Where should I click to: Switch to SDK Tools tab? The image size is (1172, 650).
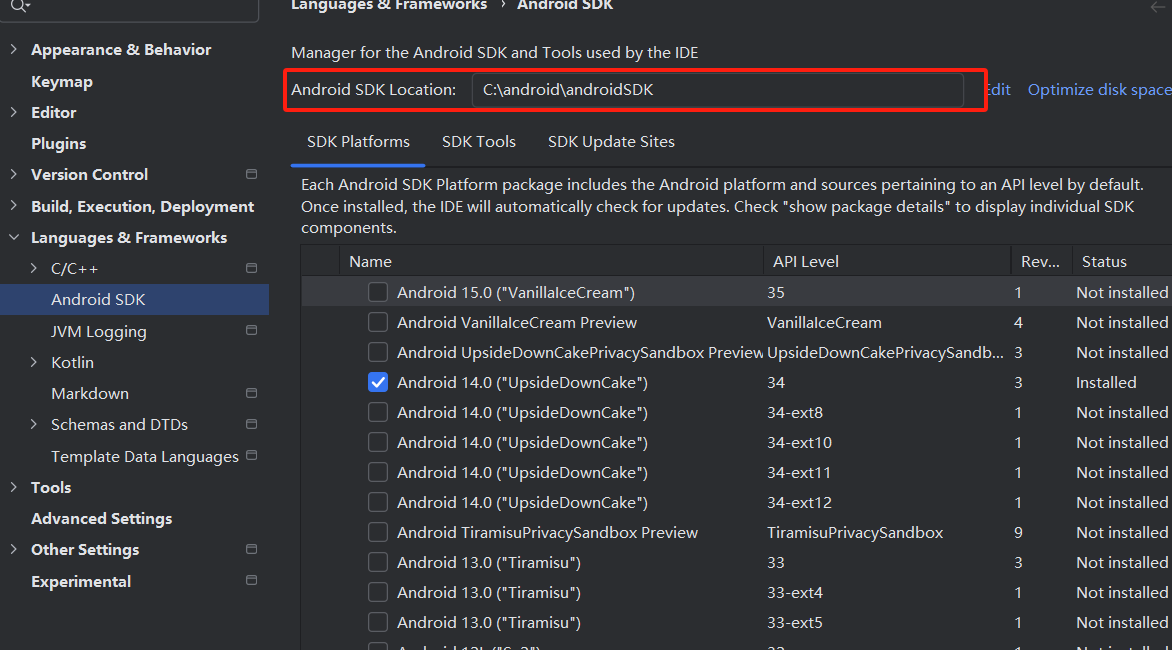(478, 142)
